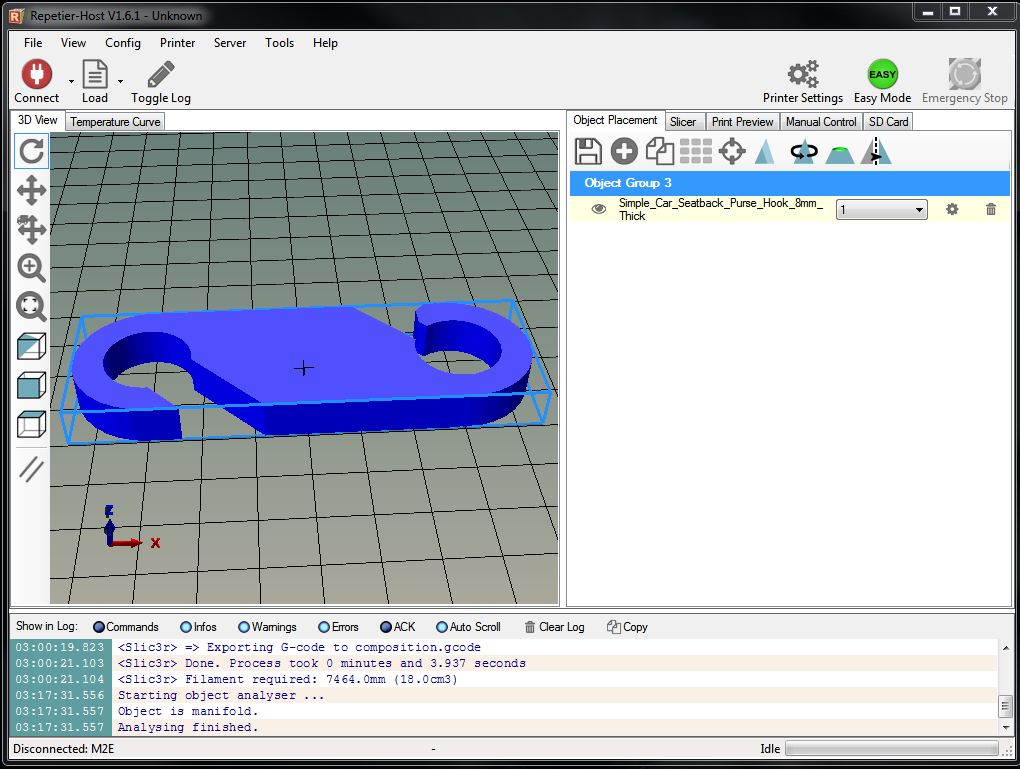This screenshot has width=1020, height=769.
Task: Click Add Object plus icon
Action: [x=624, y=151]
